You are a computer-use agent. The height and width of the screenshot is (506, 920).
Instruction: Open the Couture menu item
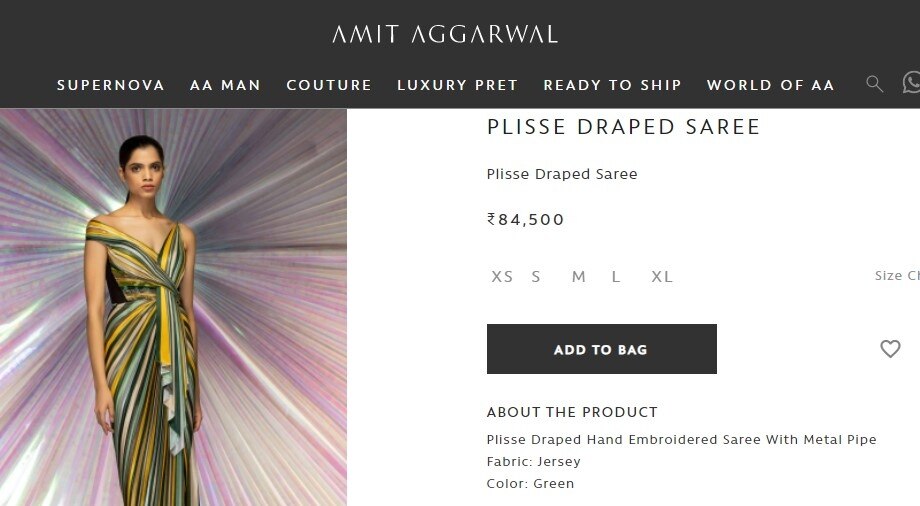coord(329,85)
